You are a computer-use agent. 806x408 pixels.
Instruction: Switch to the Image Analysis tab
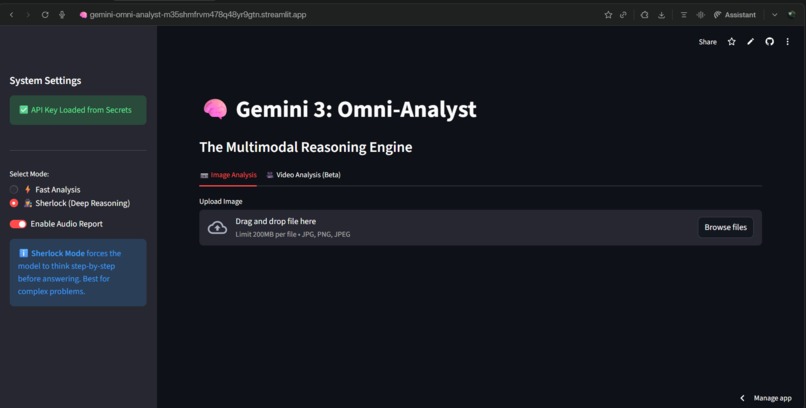(228, 175)
